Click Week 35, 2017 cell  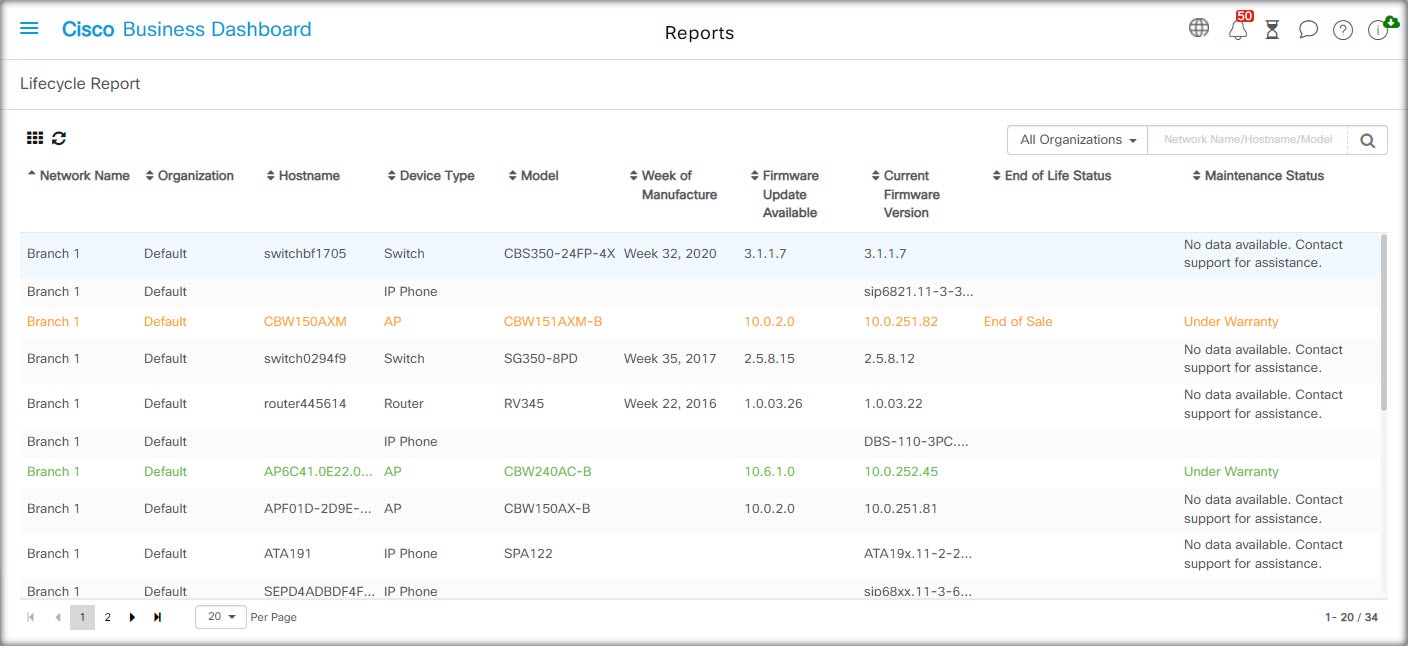(670, 359)
